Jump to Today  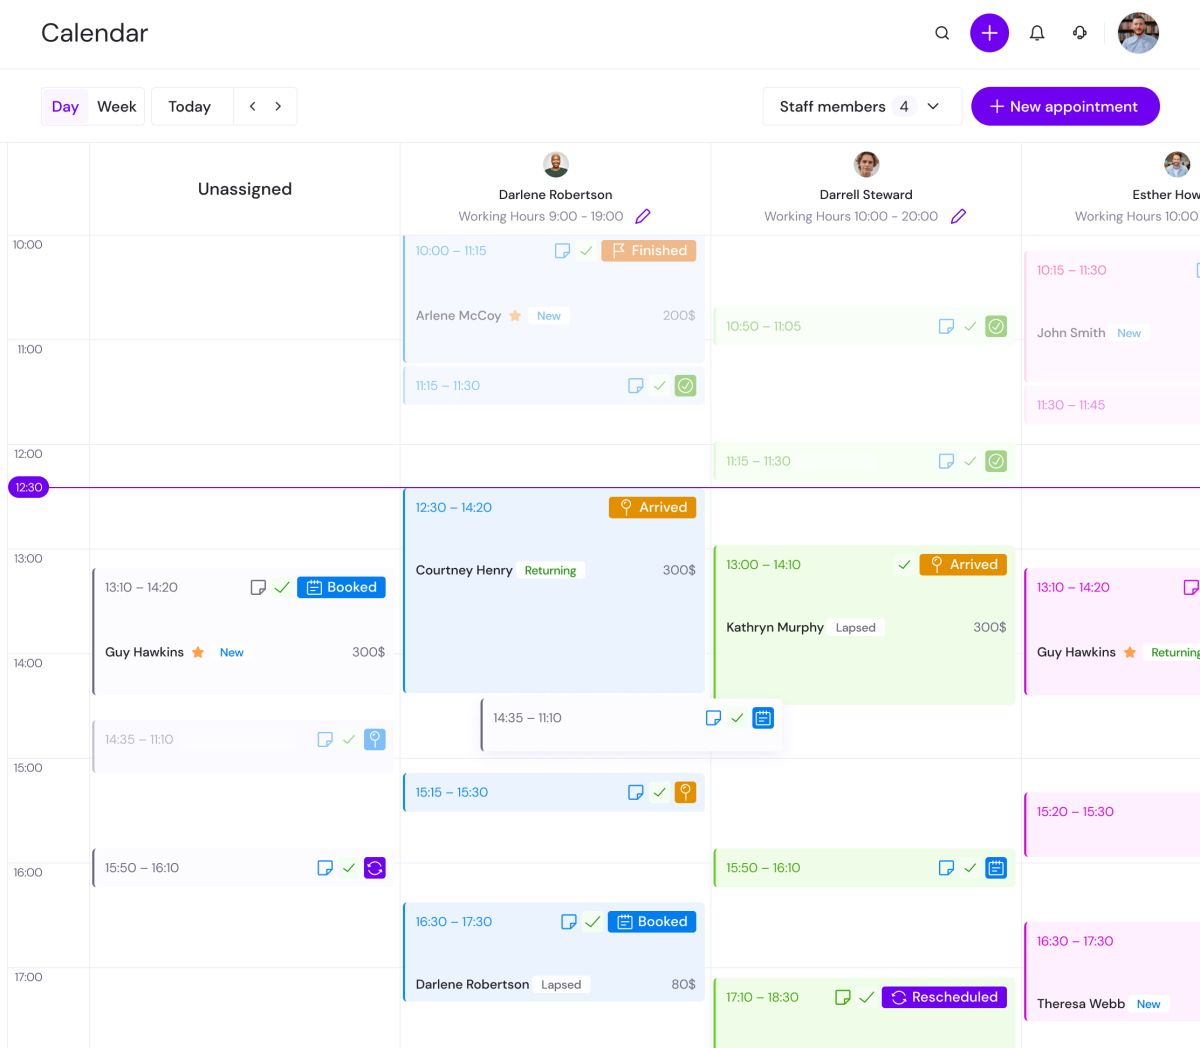point(189,106)
